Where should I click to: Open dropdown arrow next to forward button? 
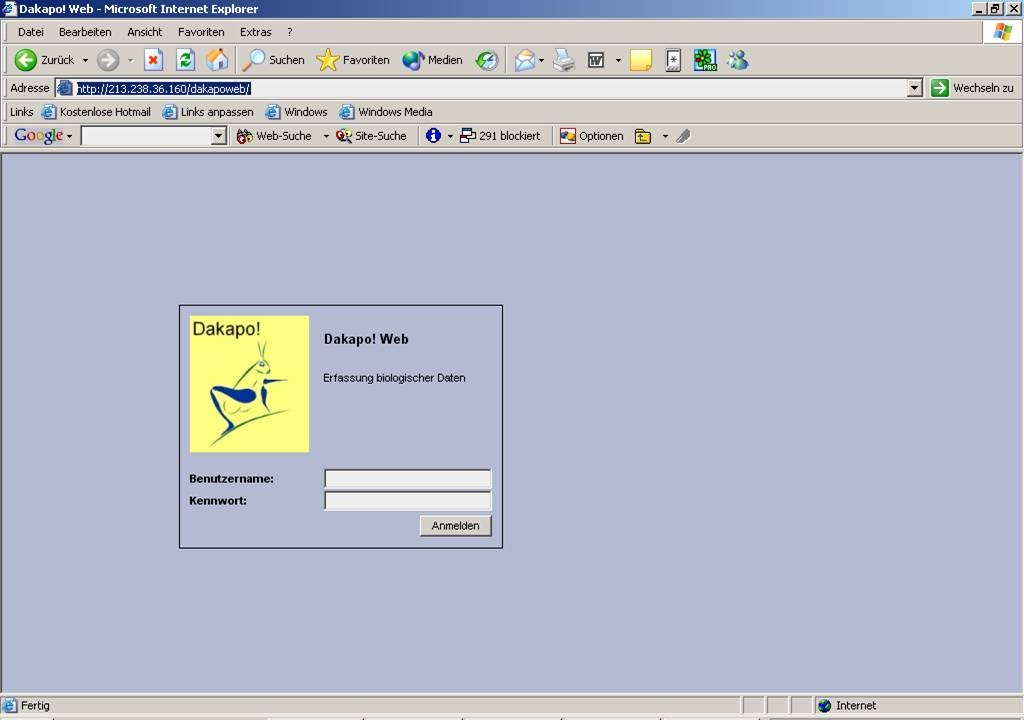point(131,60)
